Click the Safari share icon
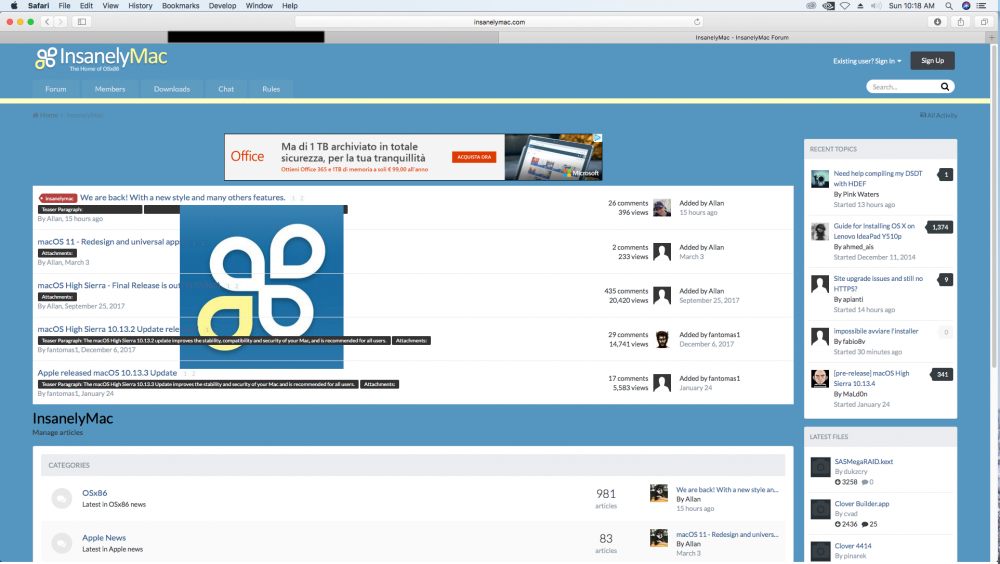 pyautogui.click(x=960, y=22)
